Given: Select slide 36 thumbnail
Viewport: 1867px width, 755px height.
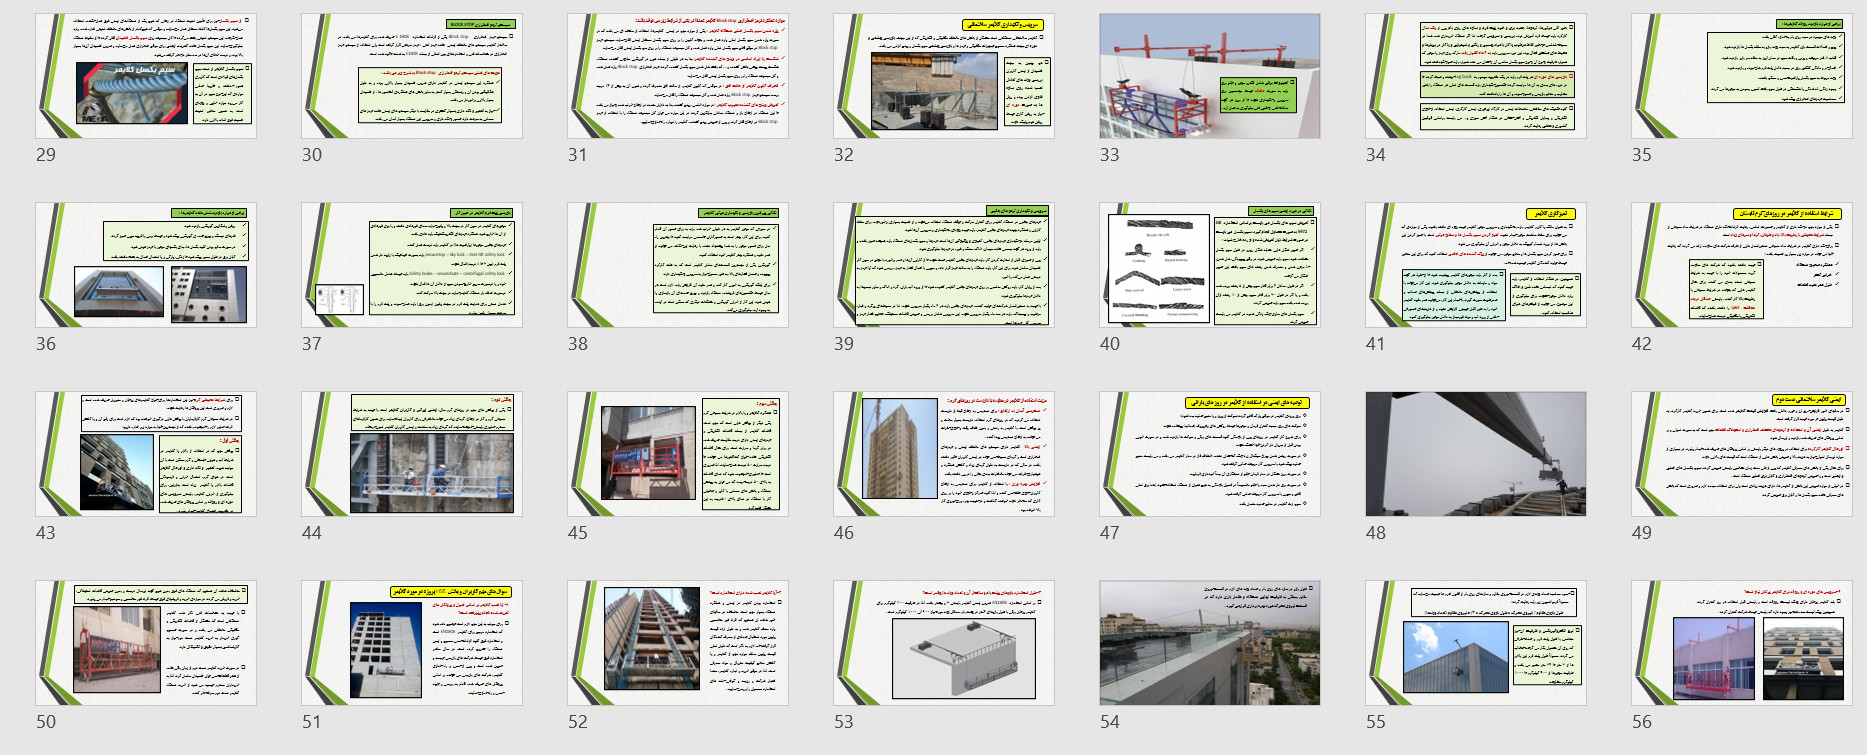Looking at the screenshot, I should pos(146,265).
